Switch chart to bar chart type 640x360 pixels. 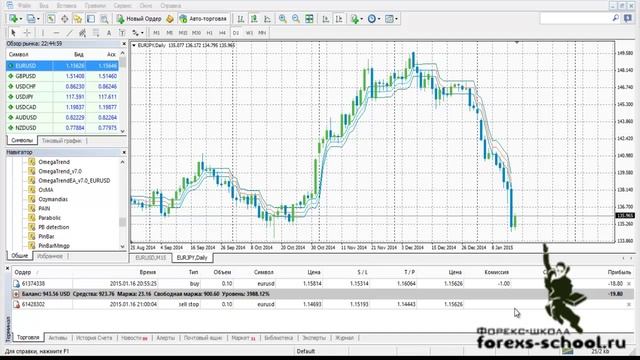(x=241, y=19)
